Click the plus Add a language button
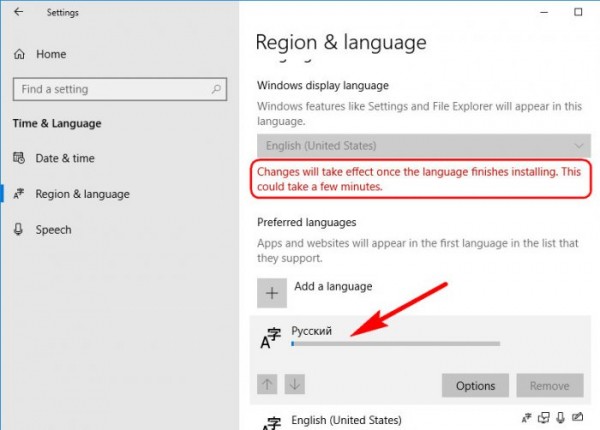 pyautogui.click(x=272, y=293)
